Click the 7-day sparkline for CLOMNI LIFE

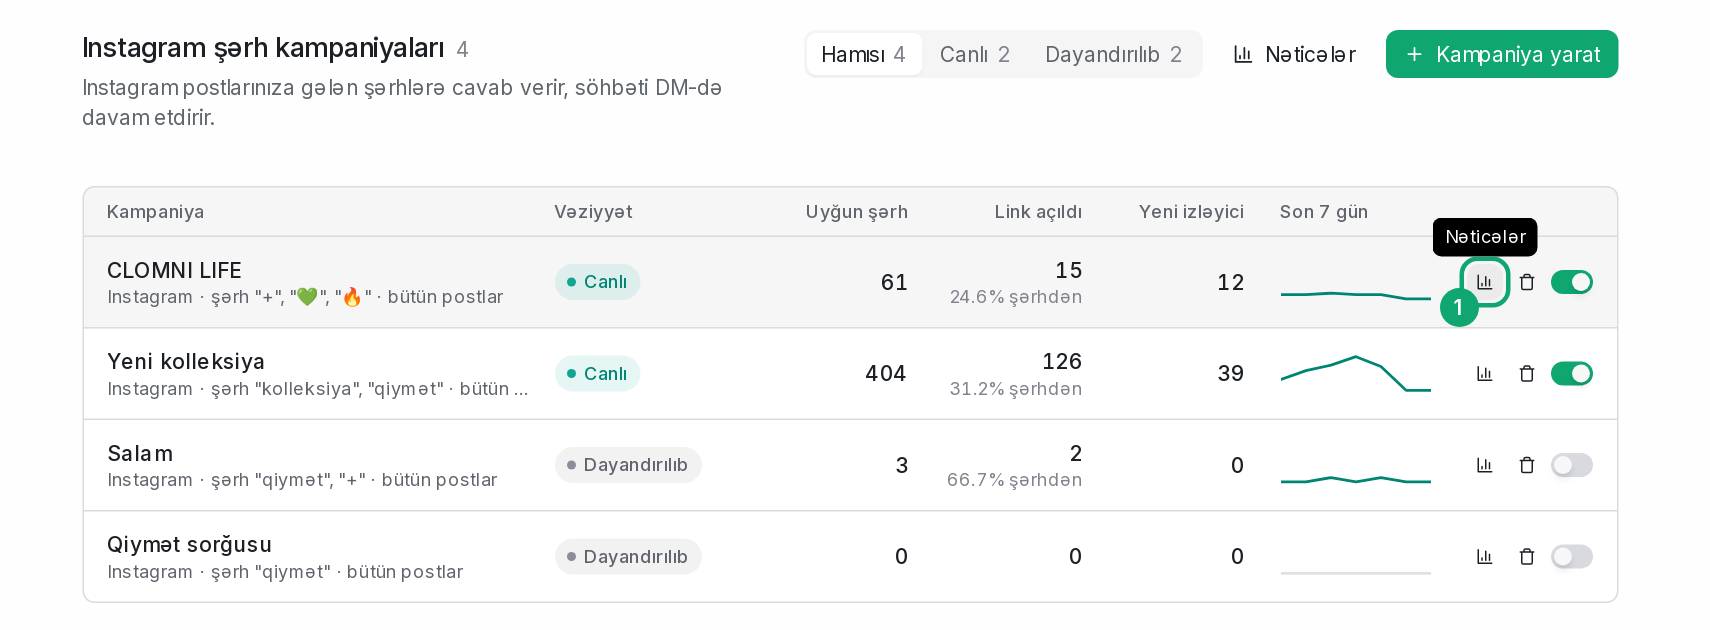coord(1356,295)
